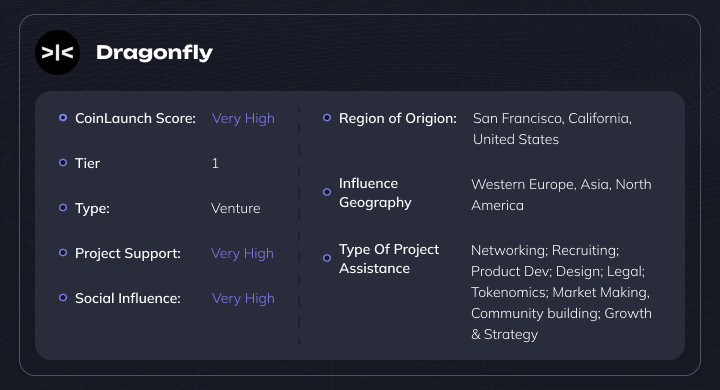Click the Tier value 1
Image resolution: width=720 pixels, height=390 pixels.
coord(215,163)
